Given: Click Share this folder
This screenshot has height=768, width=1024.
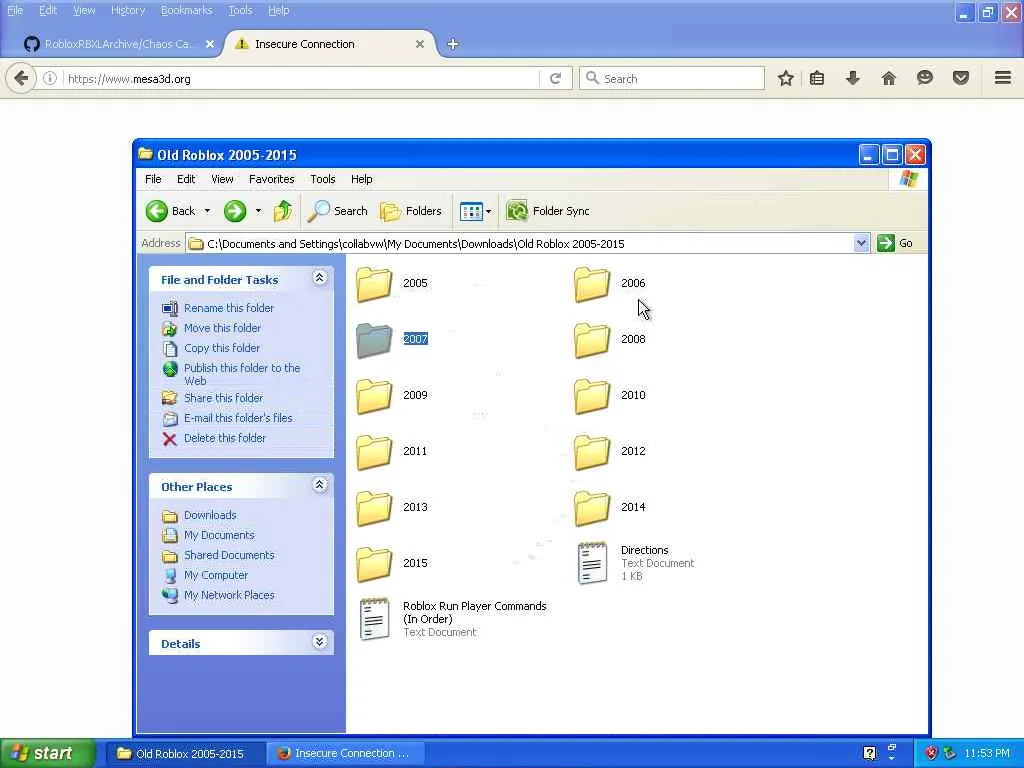Looking at the screenshot, I should (x=223, y=398).
